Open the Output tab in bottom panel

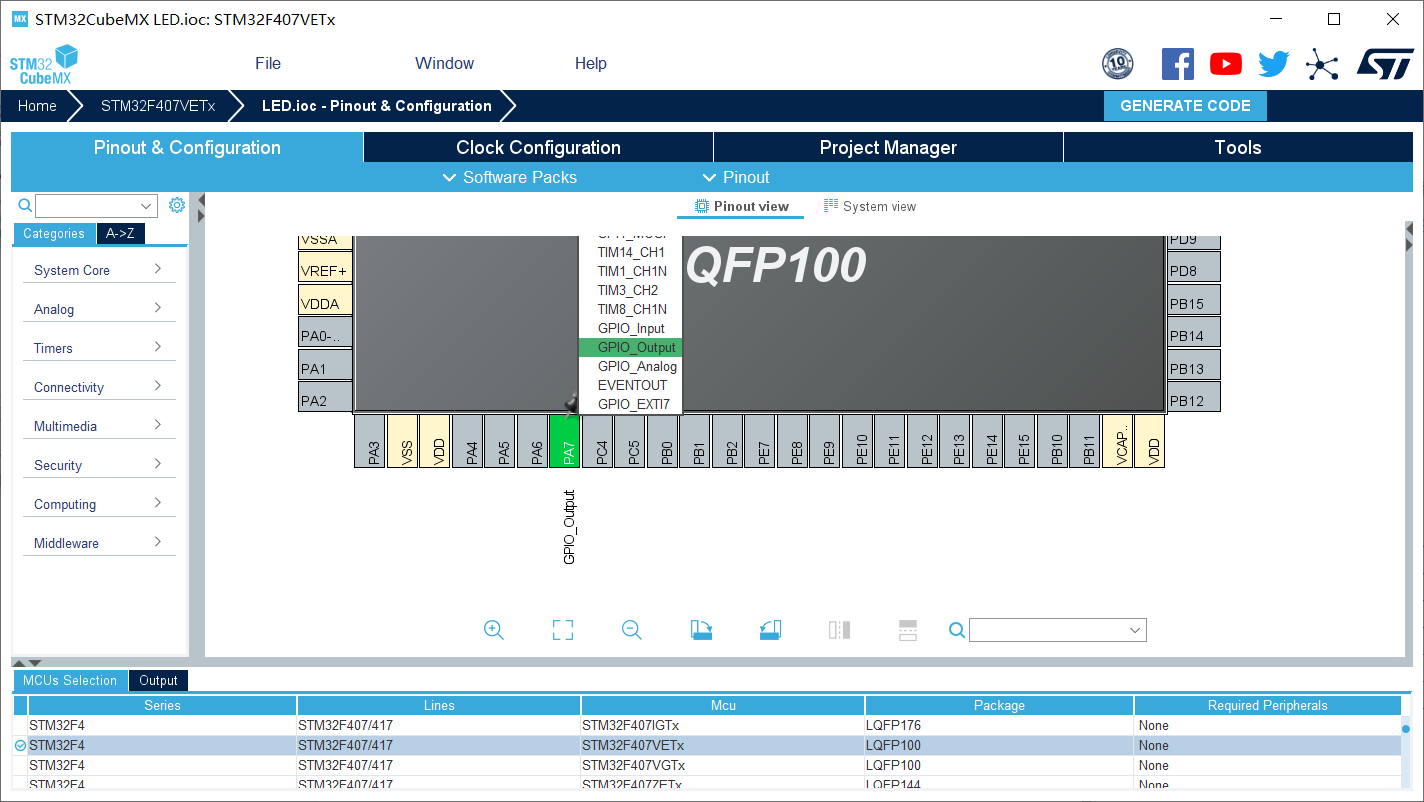(158, 680)
